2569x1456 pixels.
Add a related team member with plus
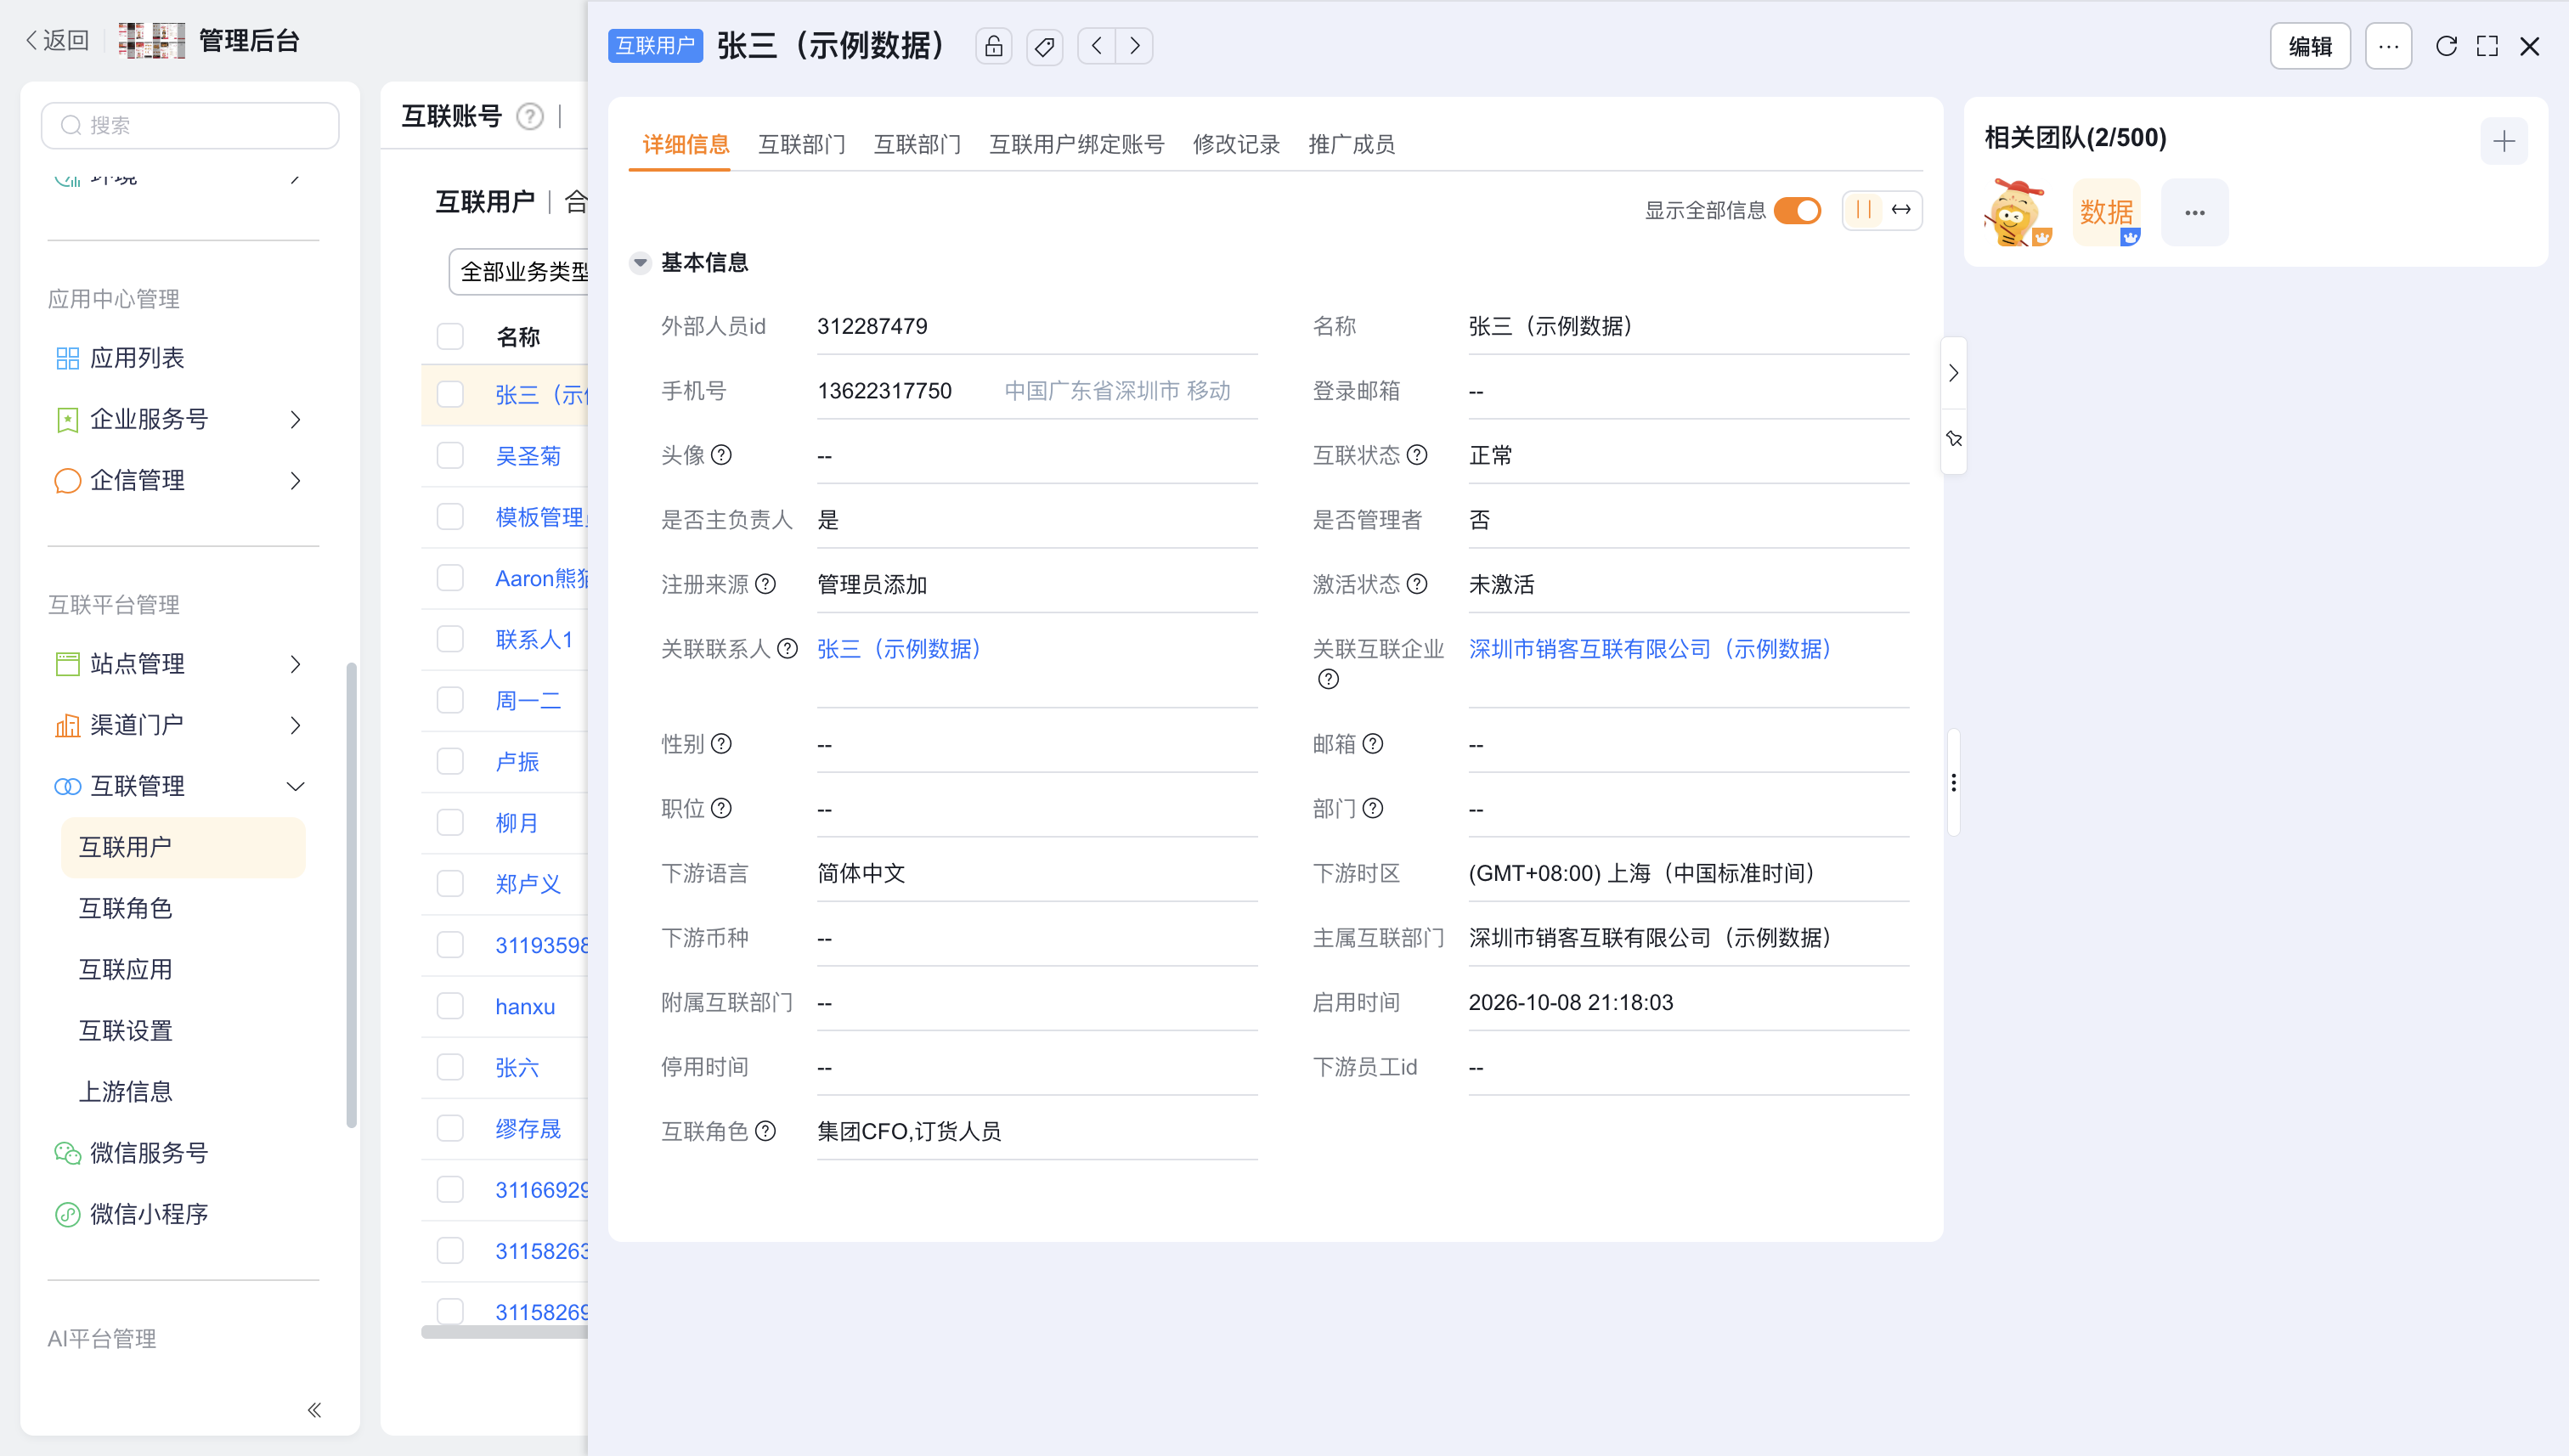click(2504, 141)
